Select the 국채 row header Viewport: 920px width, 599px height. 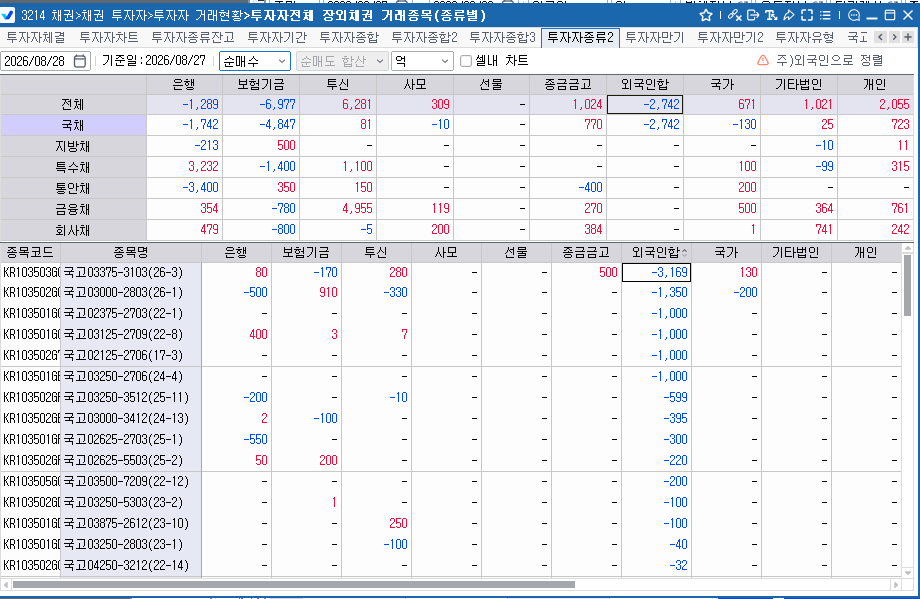tap(73, 125)
